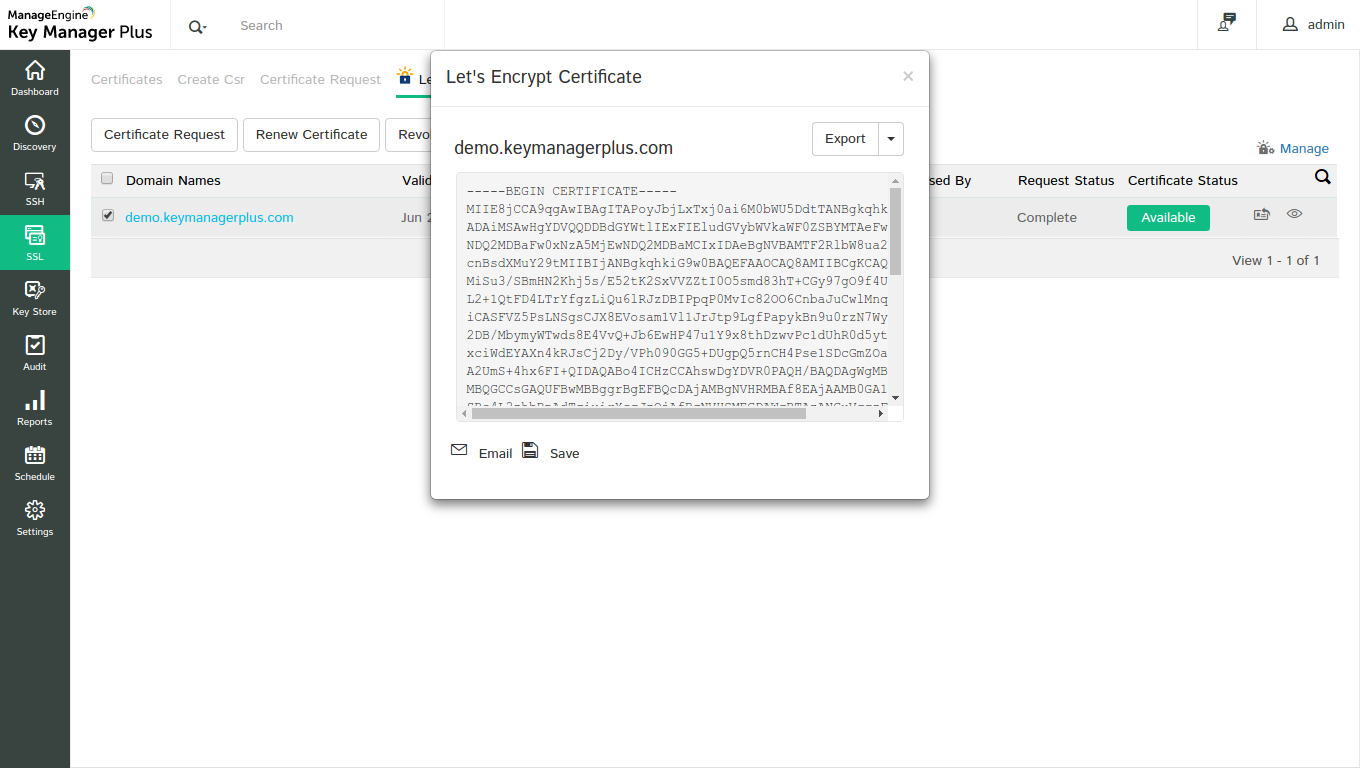The image size is (1360, 768).
Task: Go to the Discovery section
Action: 35,133
